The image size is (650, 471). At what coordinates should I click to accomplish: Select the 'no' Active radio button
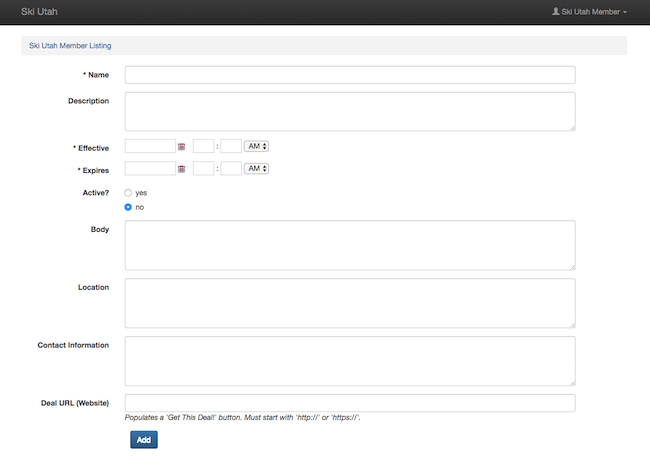128,207
